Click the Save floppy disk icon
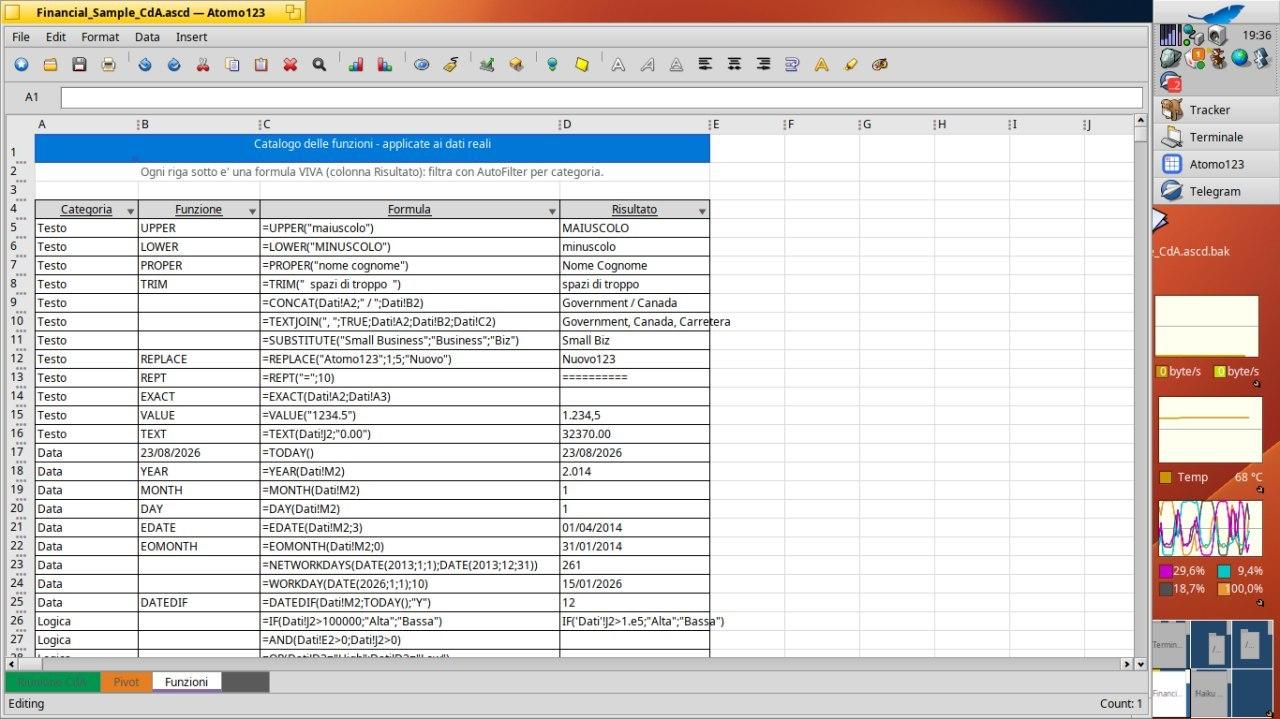The height and width of the screenshot is (719, 1280). click(x=79, y=64)
